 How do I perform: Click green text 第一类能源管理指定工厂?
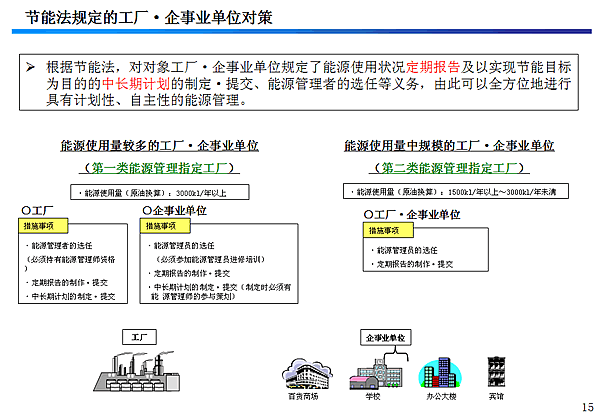(x=159, y=168)
